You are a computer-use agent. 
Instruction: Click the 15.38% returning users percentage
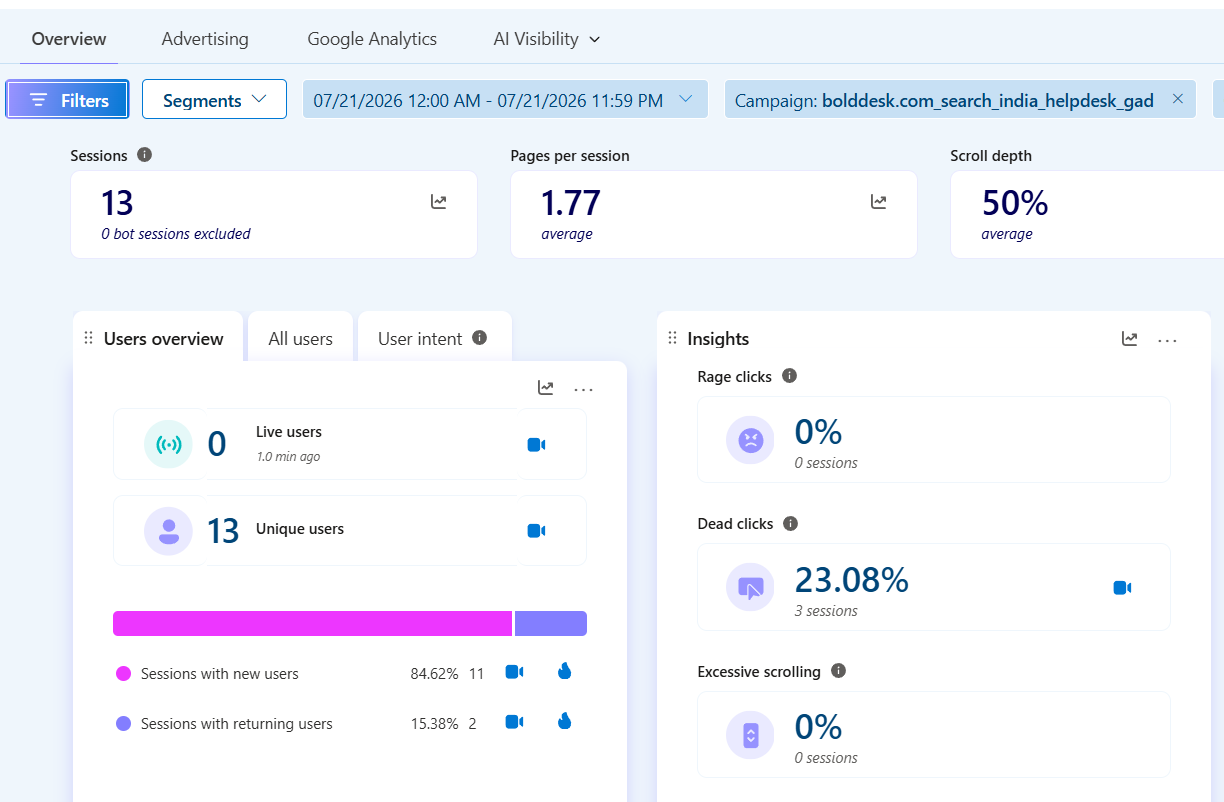[x=434, y=724]
